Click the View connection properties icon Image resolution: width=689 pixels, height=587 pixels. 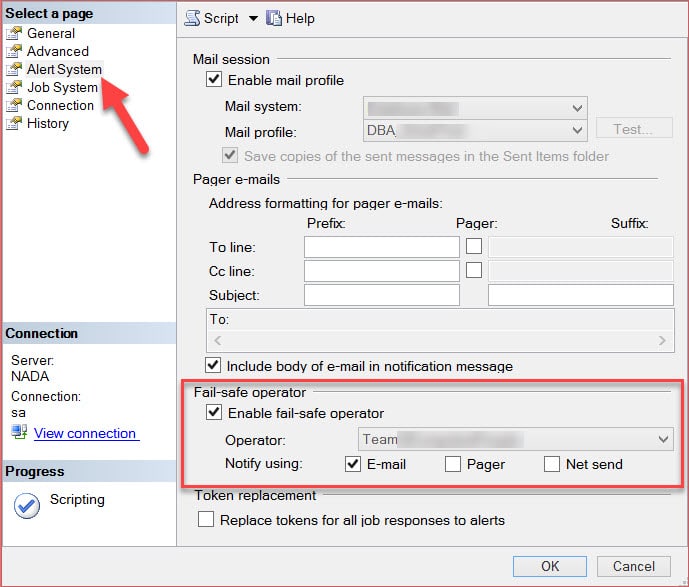click(19, 432)
